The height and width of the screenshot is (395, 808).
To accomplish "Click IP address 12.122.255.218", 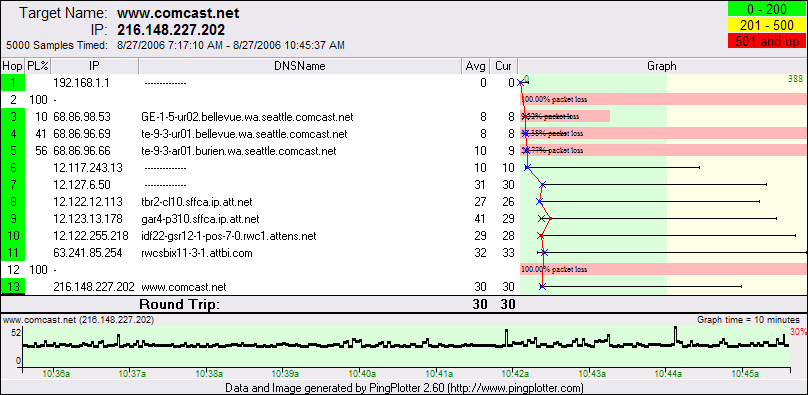I will coord(91,236).
